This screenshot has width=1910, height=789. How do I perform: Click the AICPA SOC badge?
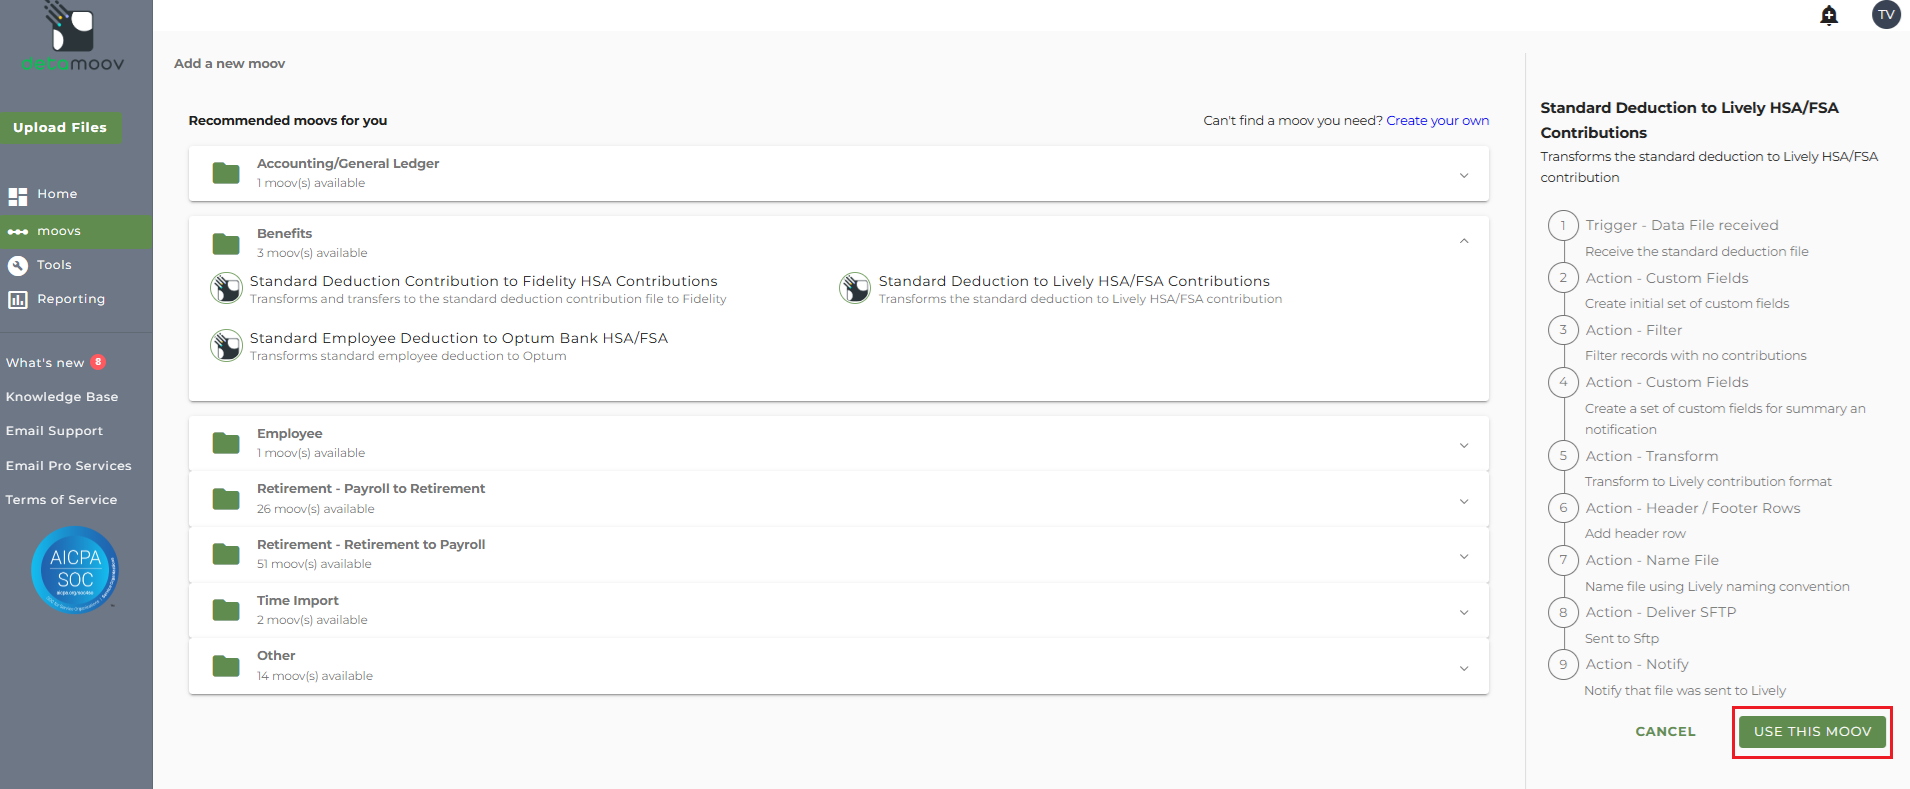[x=75, y=569]
